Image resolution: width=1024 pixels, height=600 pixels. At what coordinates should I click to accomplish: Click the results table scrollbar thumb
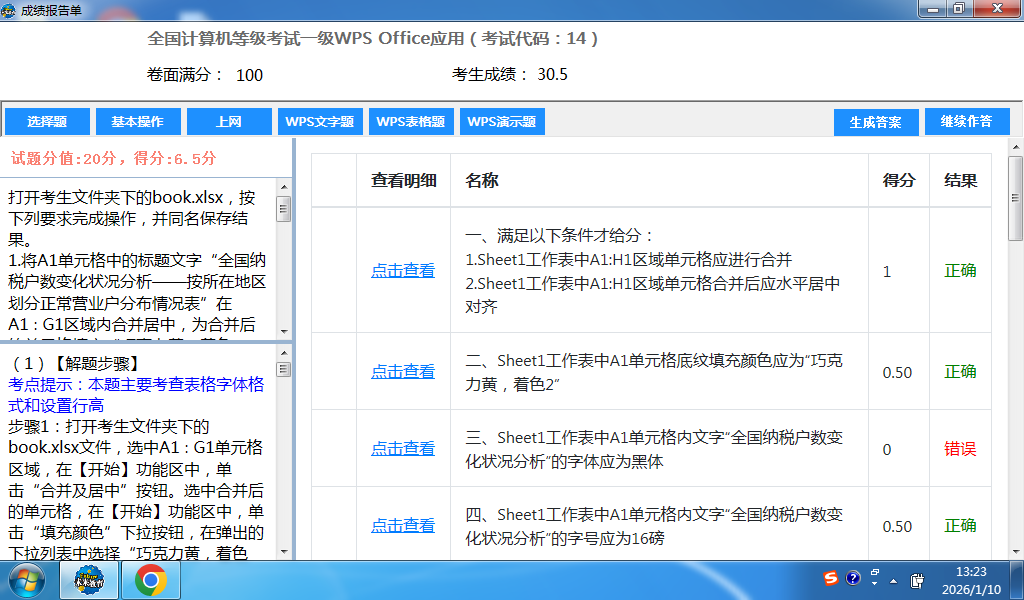[x=1016, y=198]
